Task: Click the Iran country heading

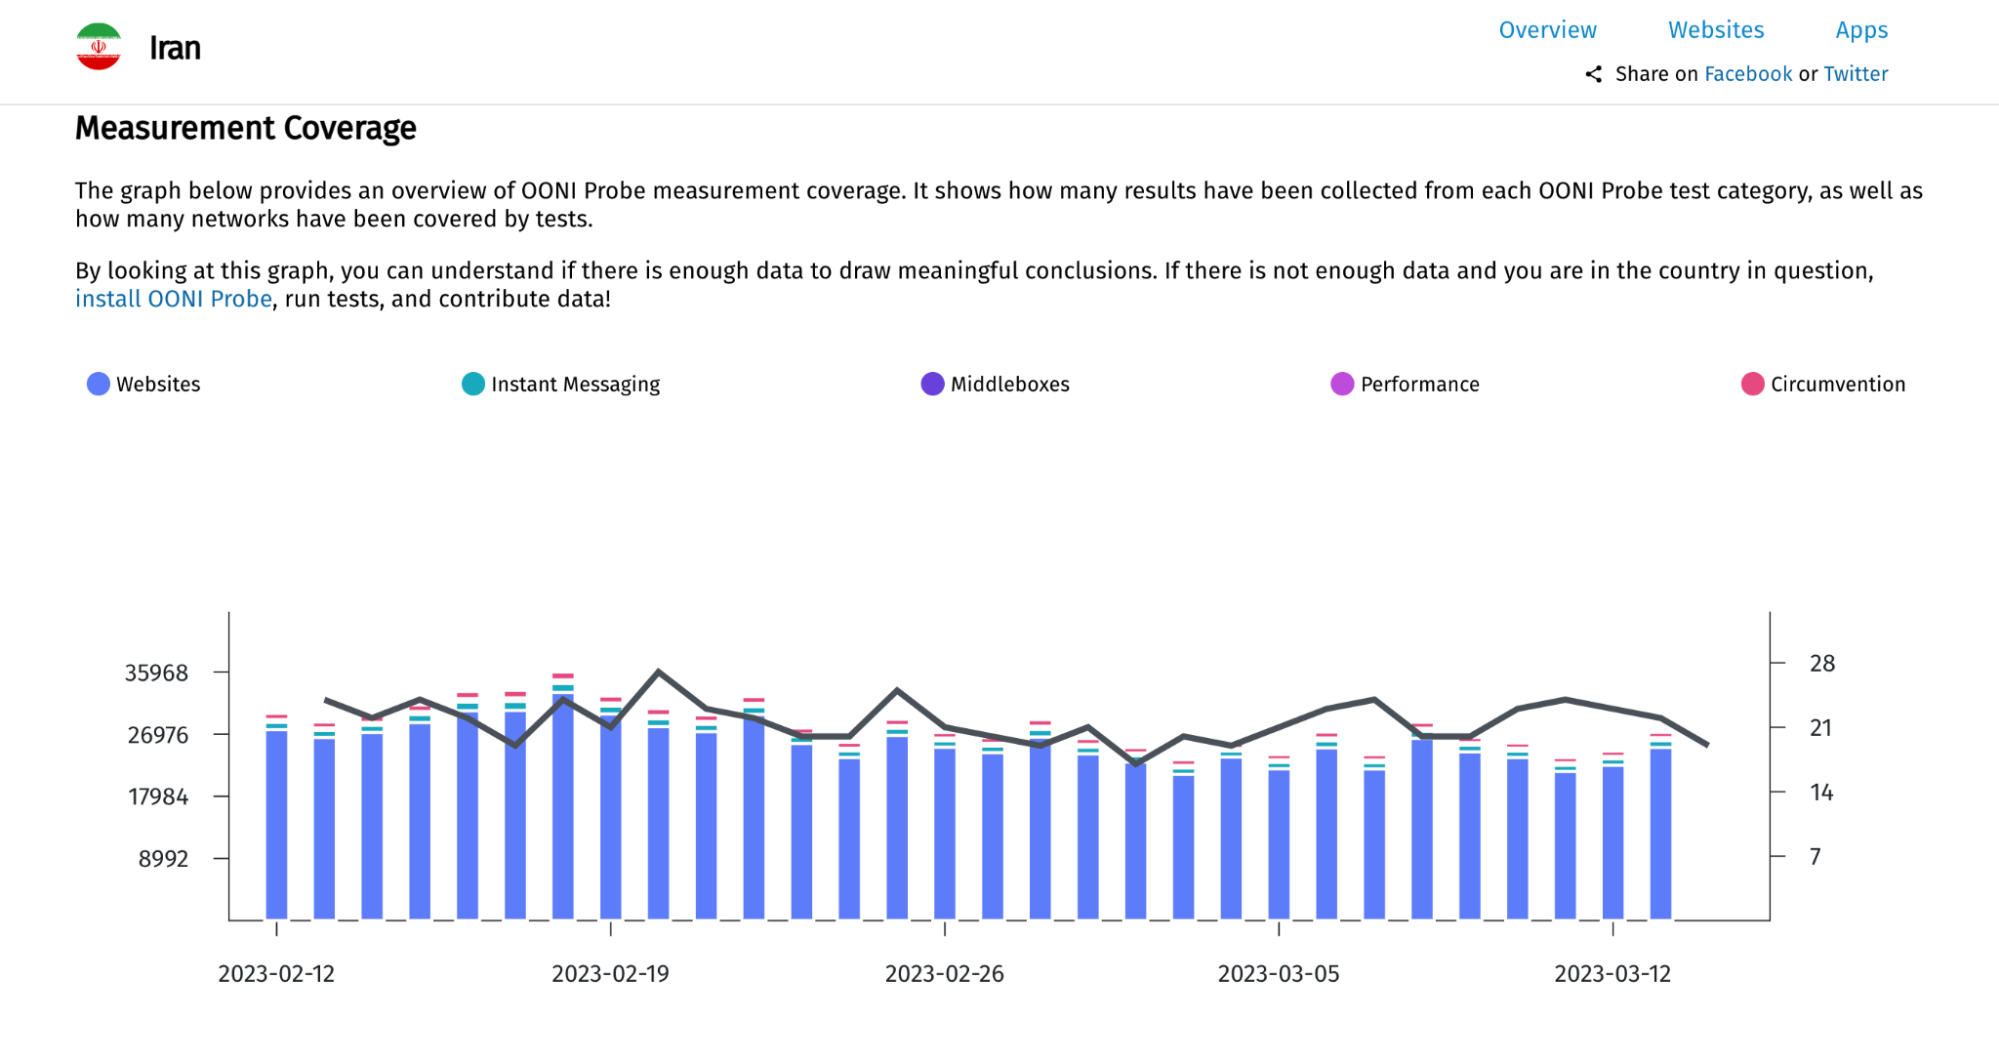Action: [x=175, y=48]
